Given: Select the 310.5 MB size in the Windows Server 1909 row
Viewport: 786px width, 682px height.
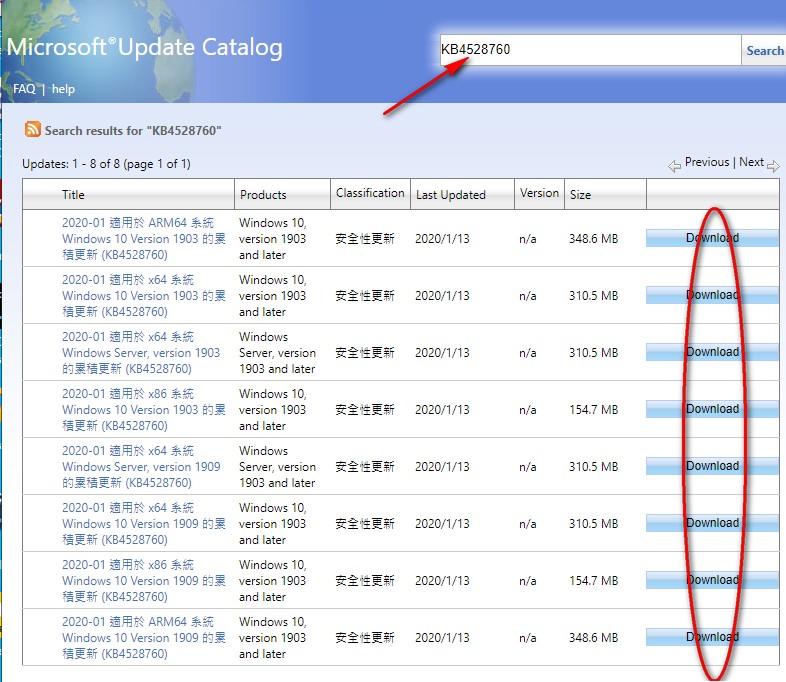Looking at the screenshot, I should 594,467.
